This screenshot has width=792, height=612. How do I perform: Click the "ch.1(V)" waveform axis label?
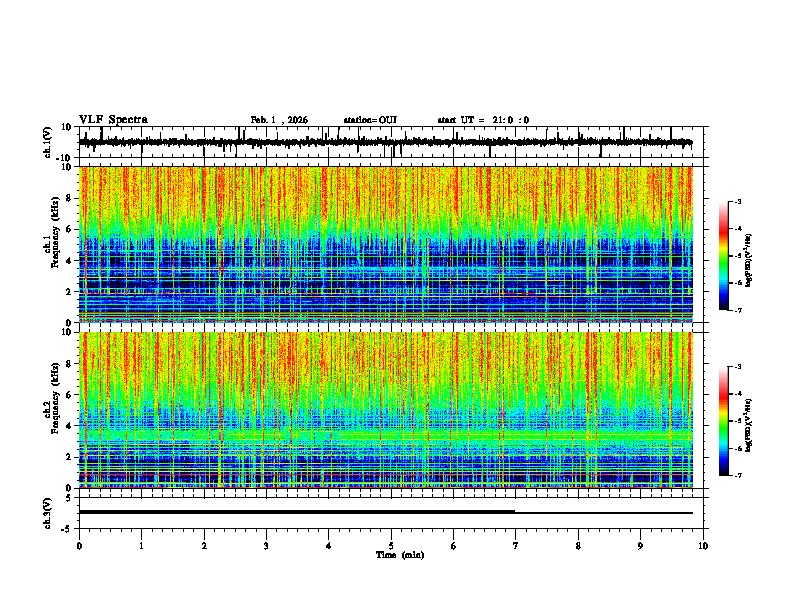[48, 142]
